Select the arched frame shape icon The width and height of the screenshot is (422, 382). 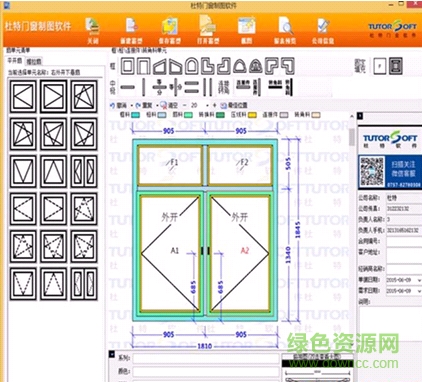pyautogui.click(x=191, y=66)
